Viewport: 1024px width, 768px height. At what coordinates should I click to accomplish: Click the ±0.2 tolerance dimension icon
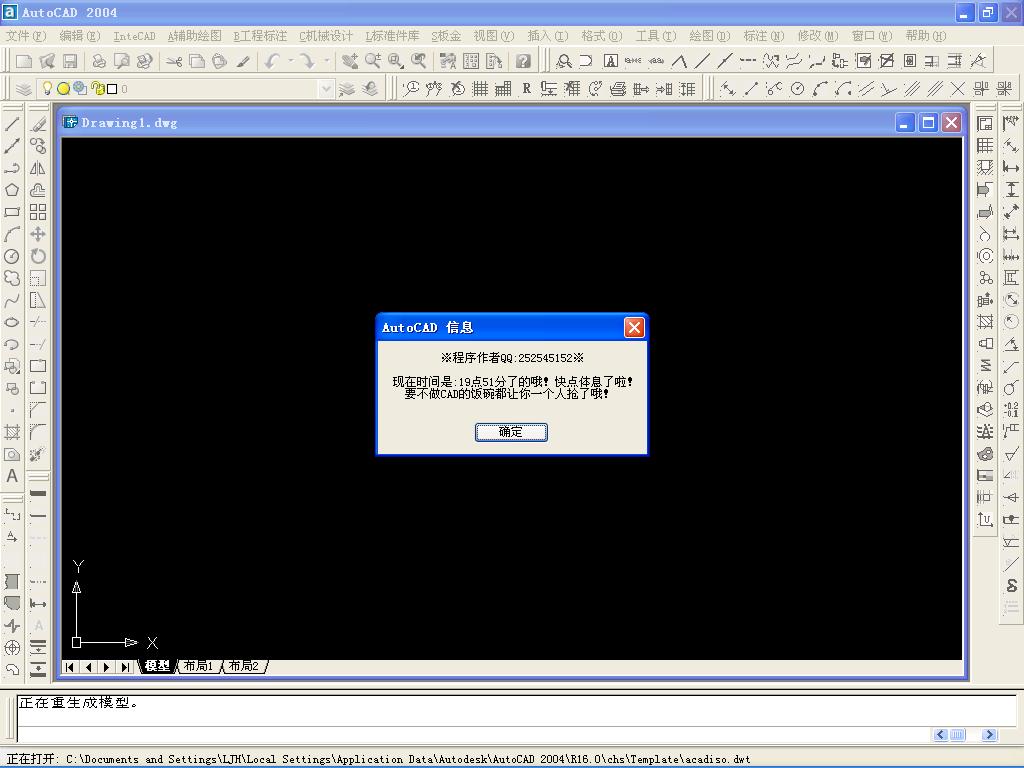point(1011,409)
